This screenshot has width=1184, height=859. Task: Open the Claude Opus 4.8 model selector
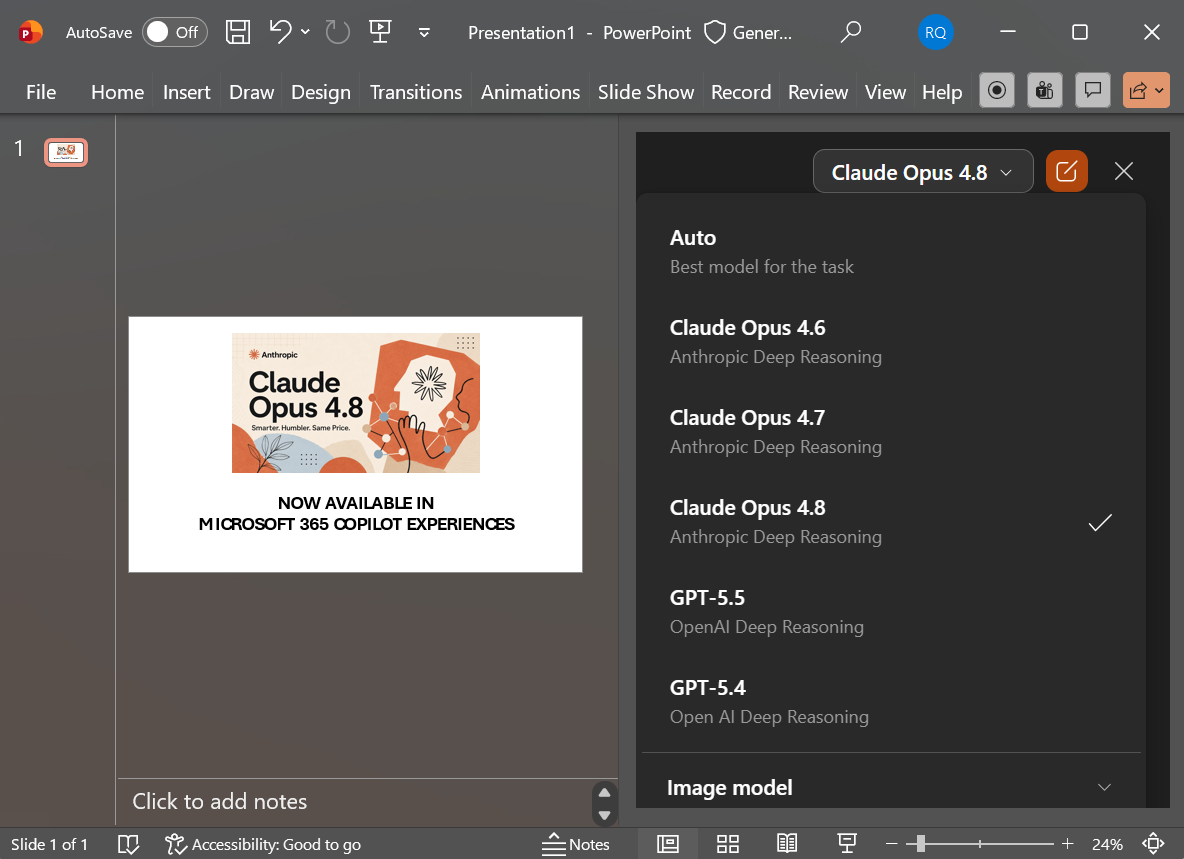923,171
